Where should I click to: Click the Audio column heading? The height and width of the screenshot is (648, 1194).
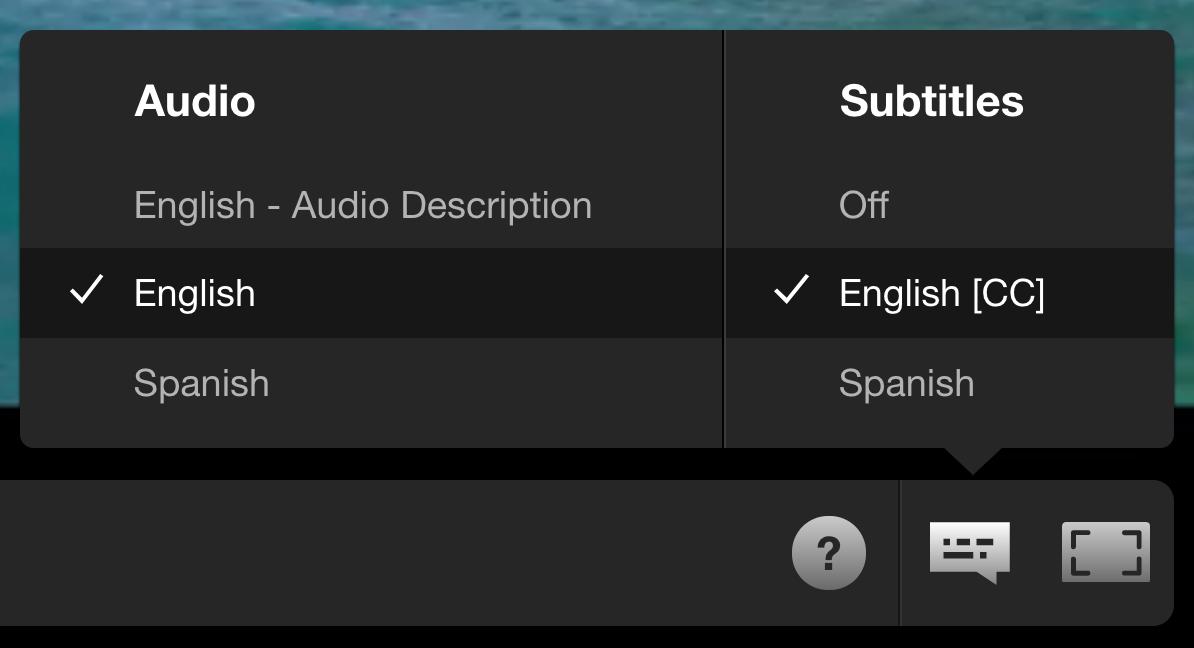point(195,102)
